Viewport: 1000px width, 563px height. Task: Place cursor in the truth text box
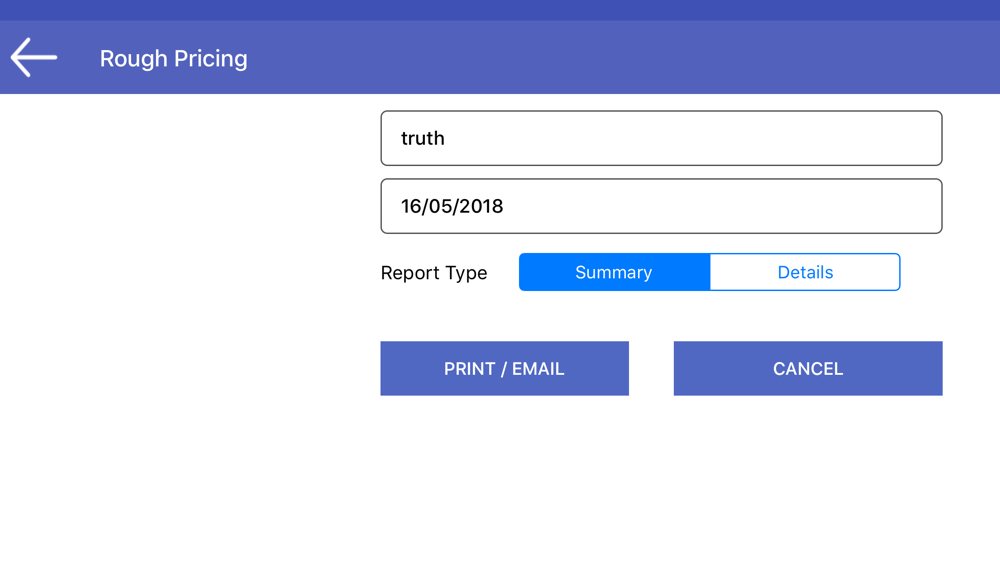(x=661, y=138)
